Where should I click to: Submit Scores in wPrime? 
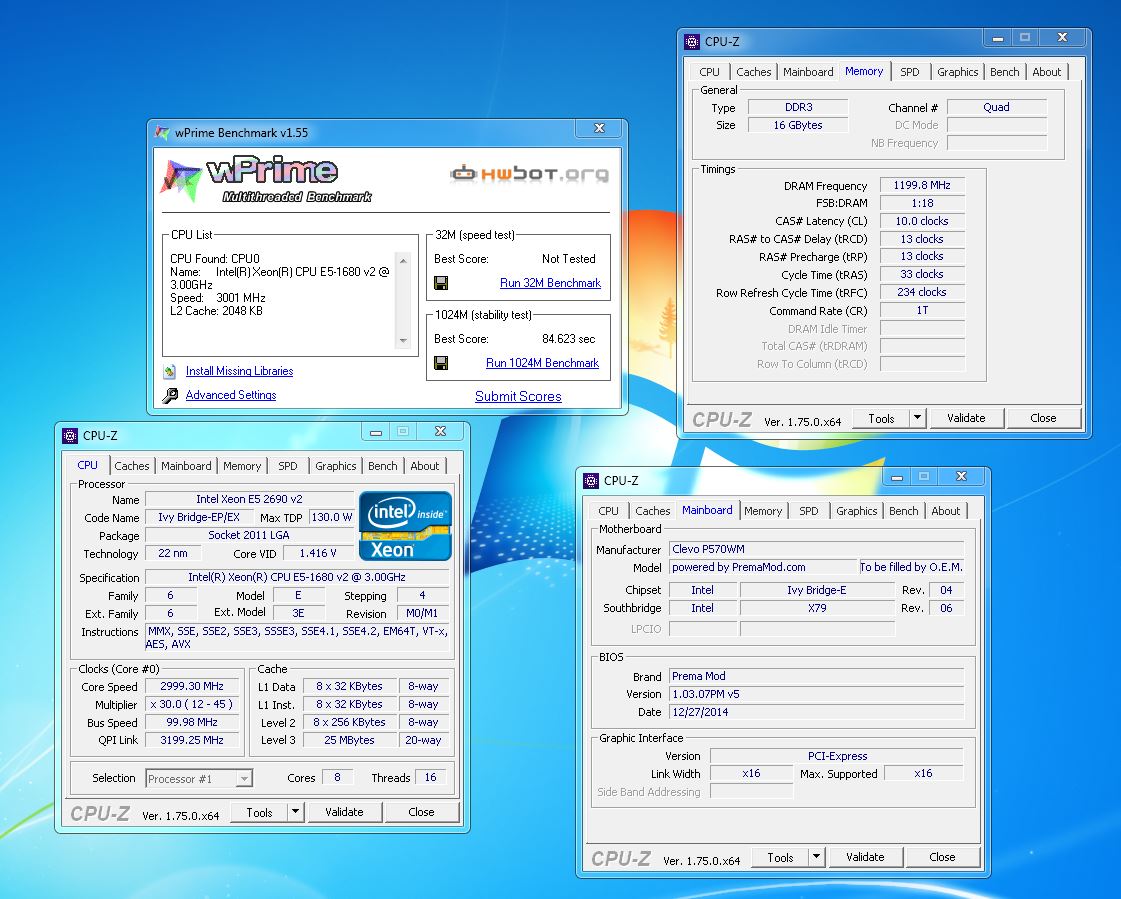[x=518, y=397]
